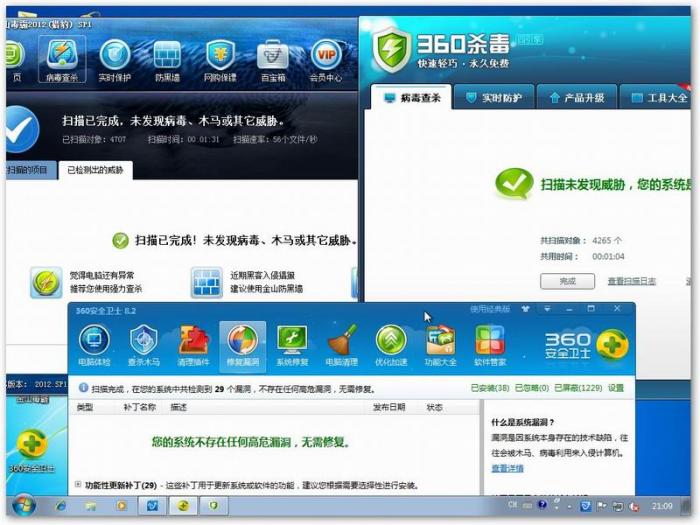
Task: Click 使用经典版 link in 360安全卫士 title bar
Action: click(490, 309)
